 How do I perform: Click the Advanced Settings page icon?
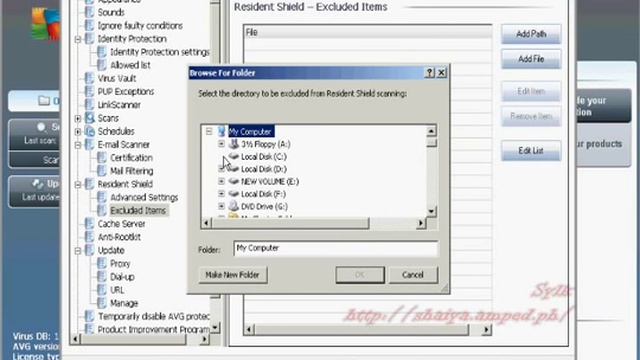102,197
